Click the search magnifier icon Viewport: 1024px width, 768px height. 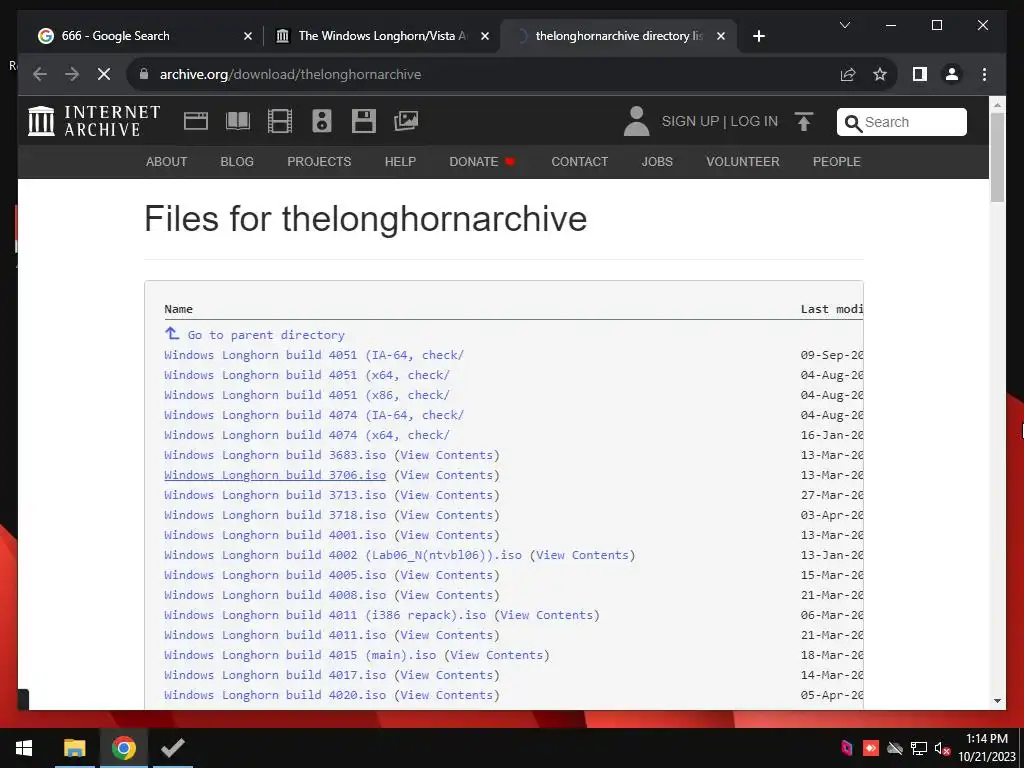[853, 123]
